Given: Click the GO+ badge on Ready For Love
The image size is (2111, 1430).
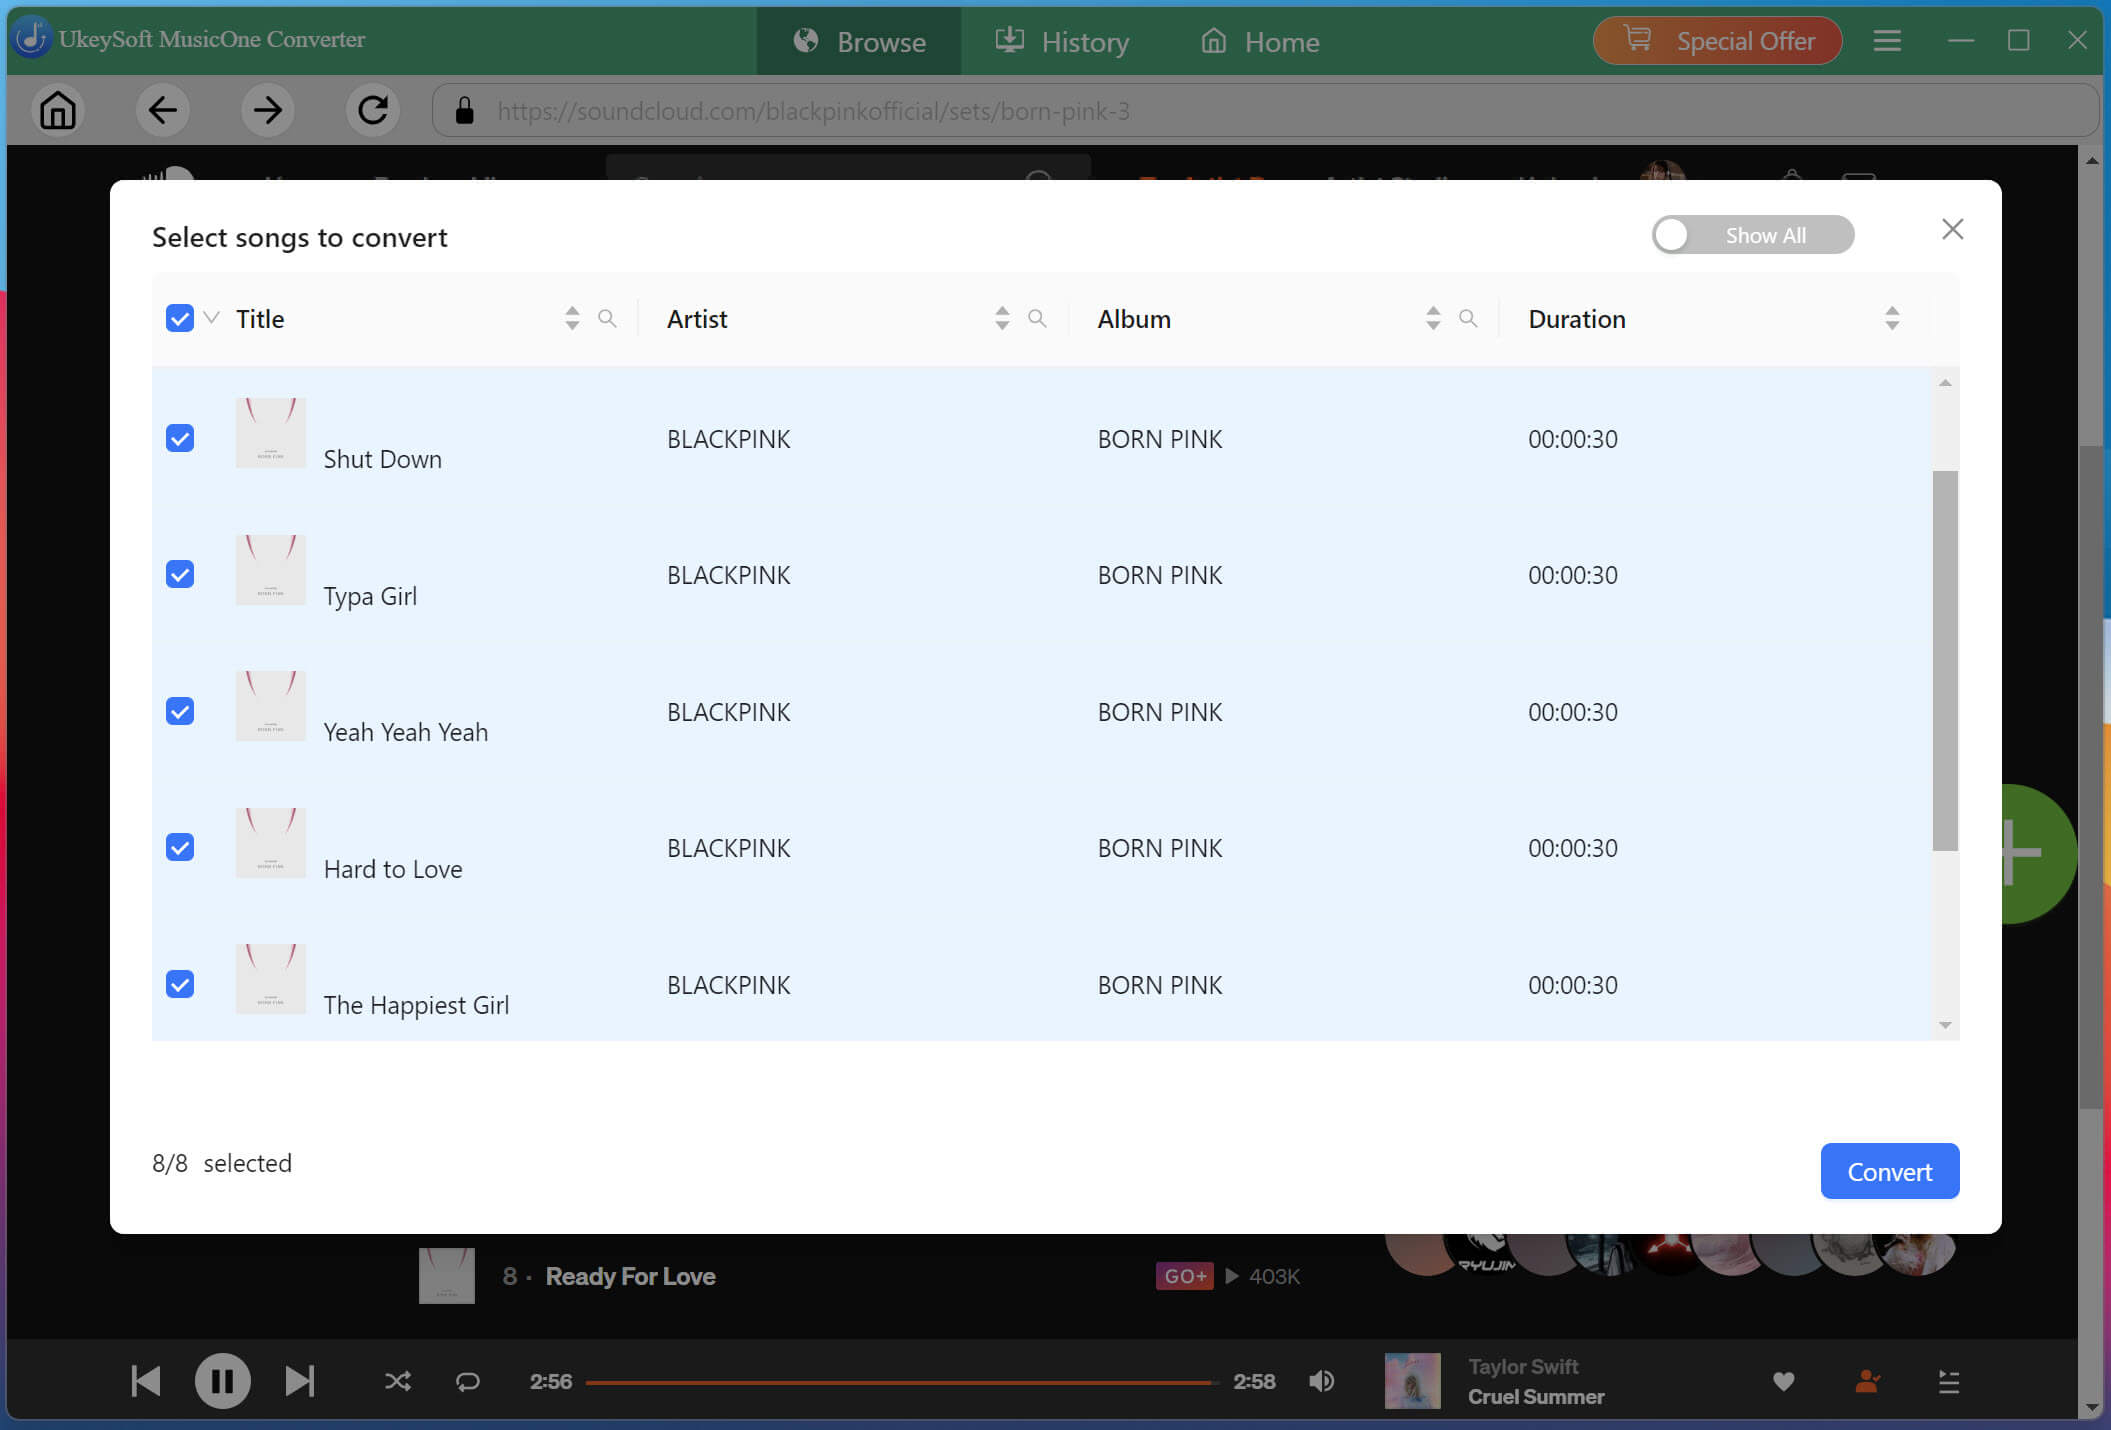Looking at the screenshot, I should (x=1184, y=1277).
